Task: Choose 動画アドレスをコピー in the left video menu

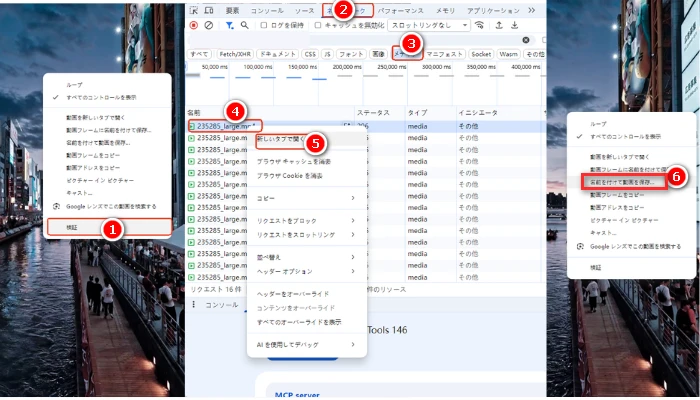Action: tap(93, 168)
